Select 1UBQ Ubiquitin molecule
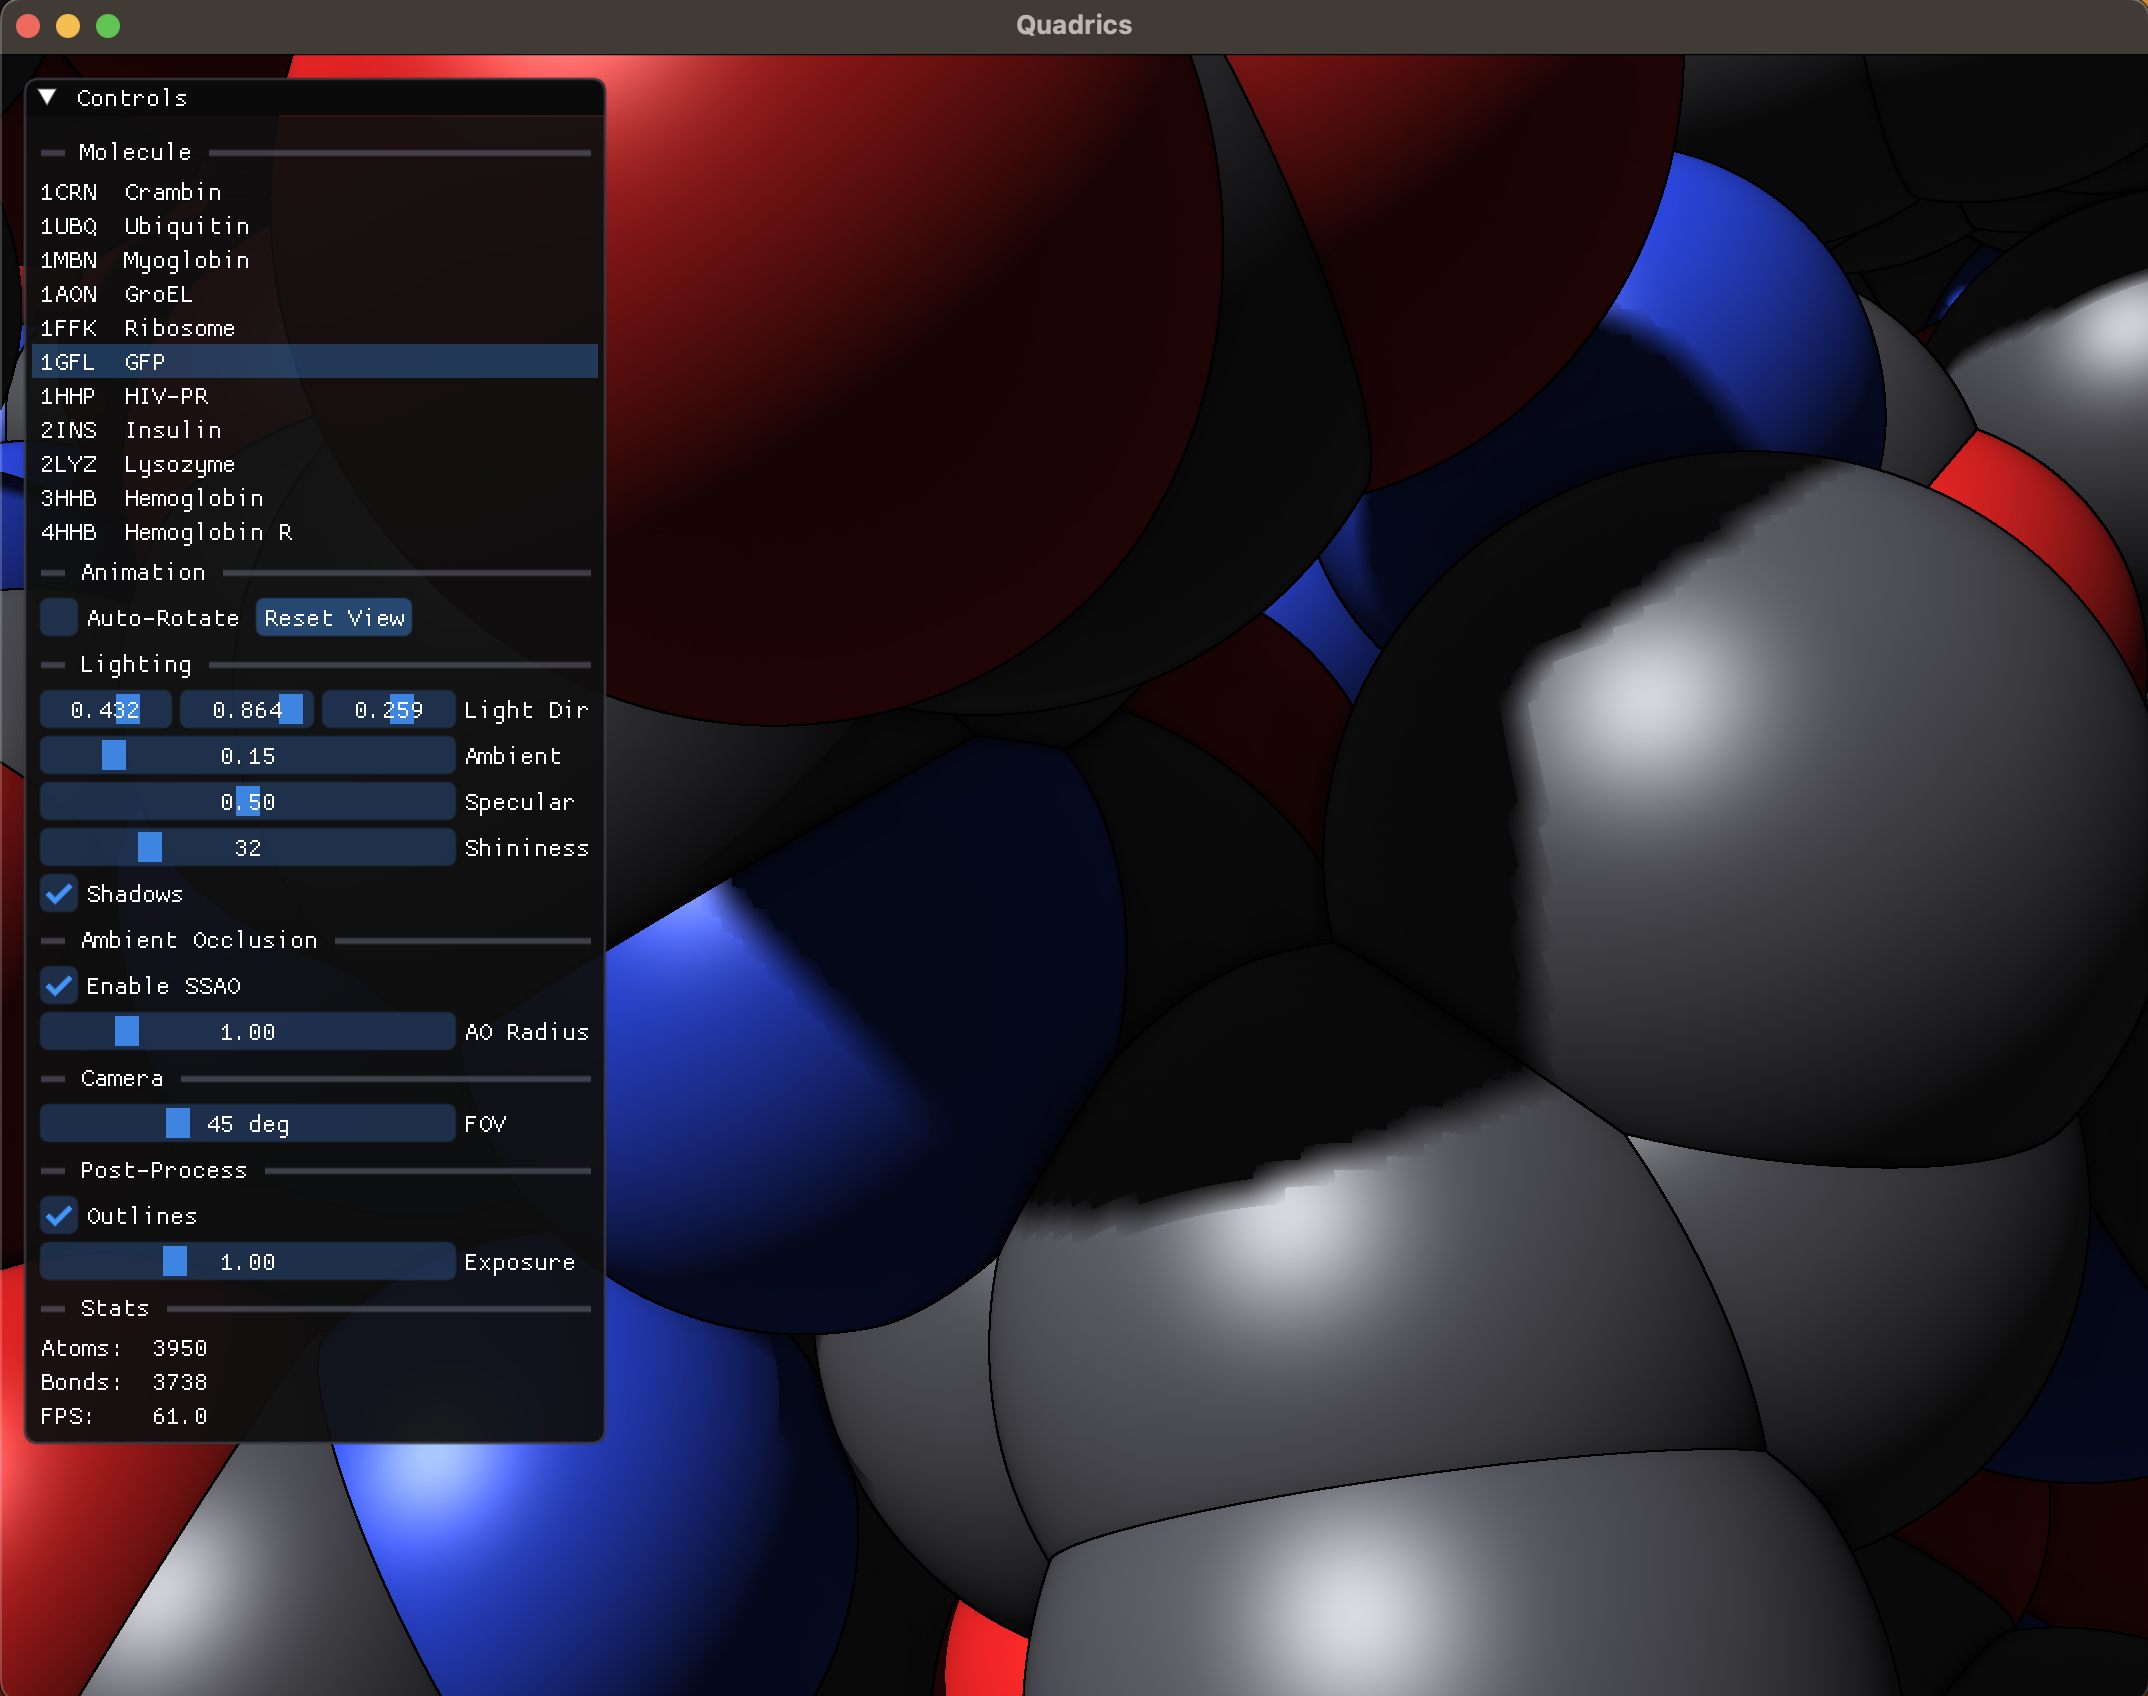Viewport: 2148px width, 1696px height. click(315, 226)
